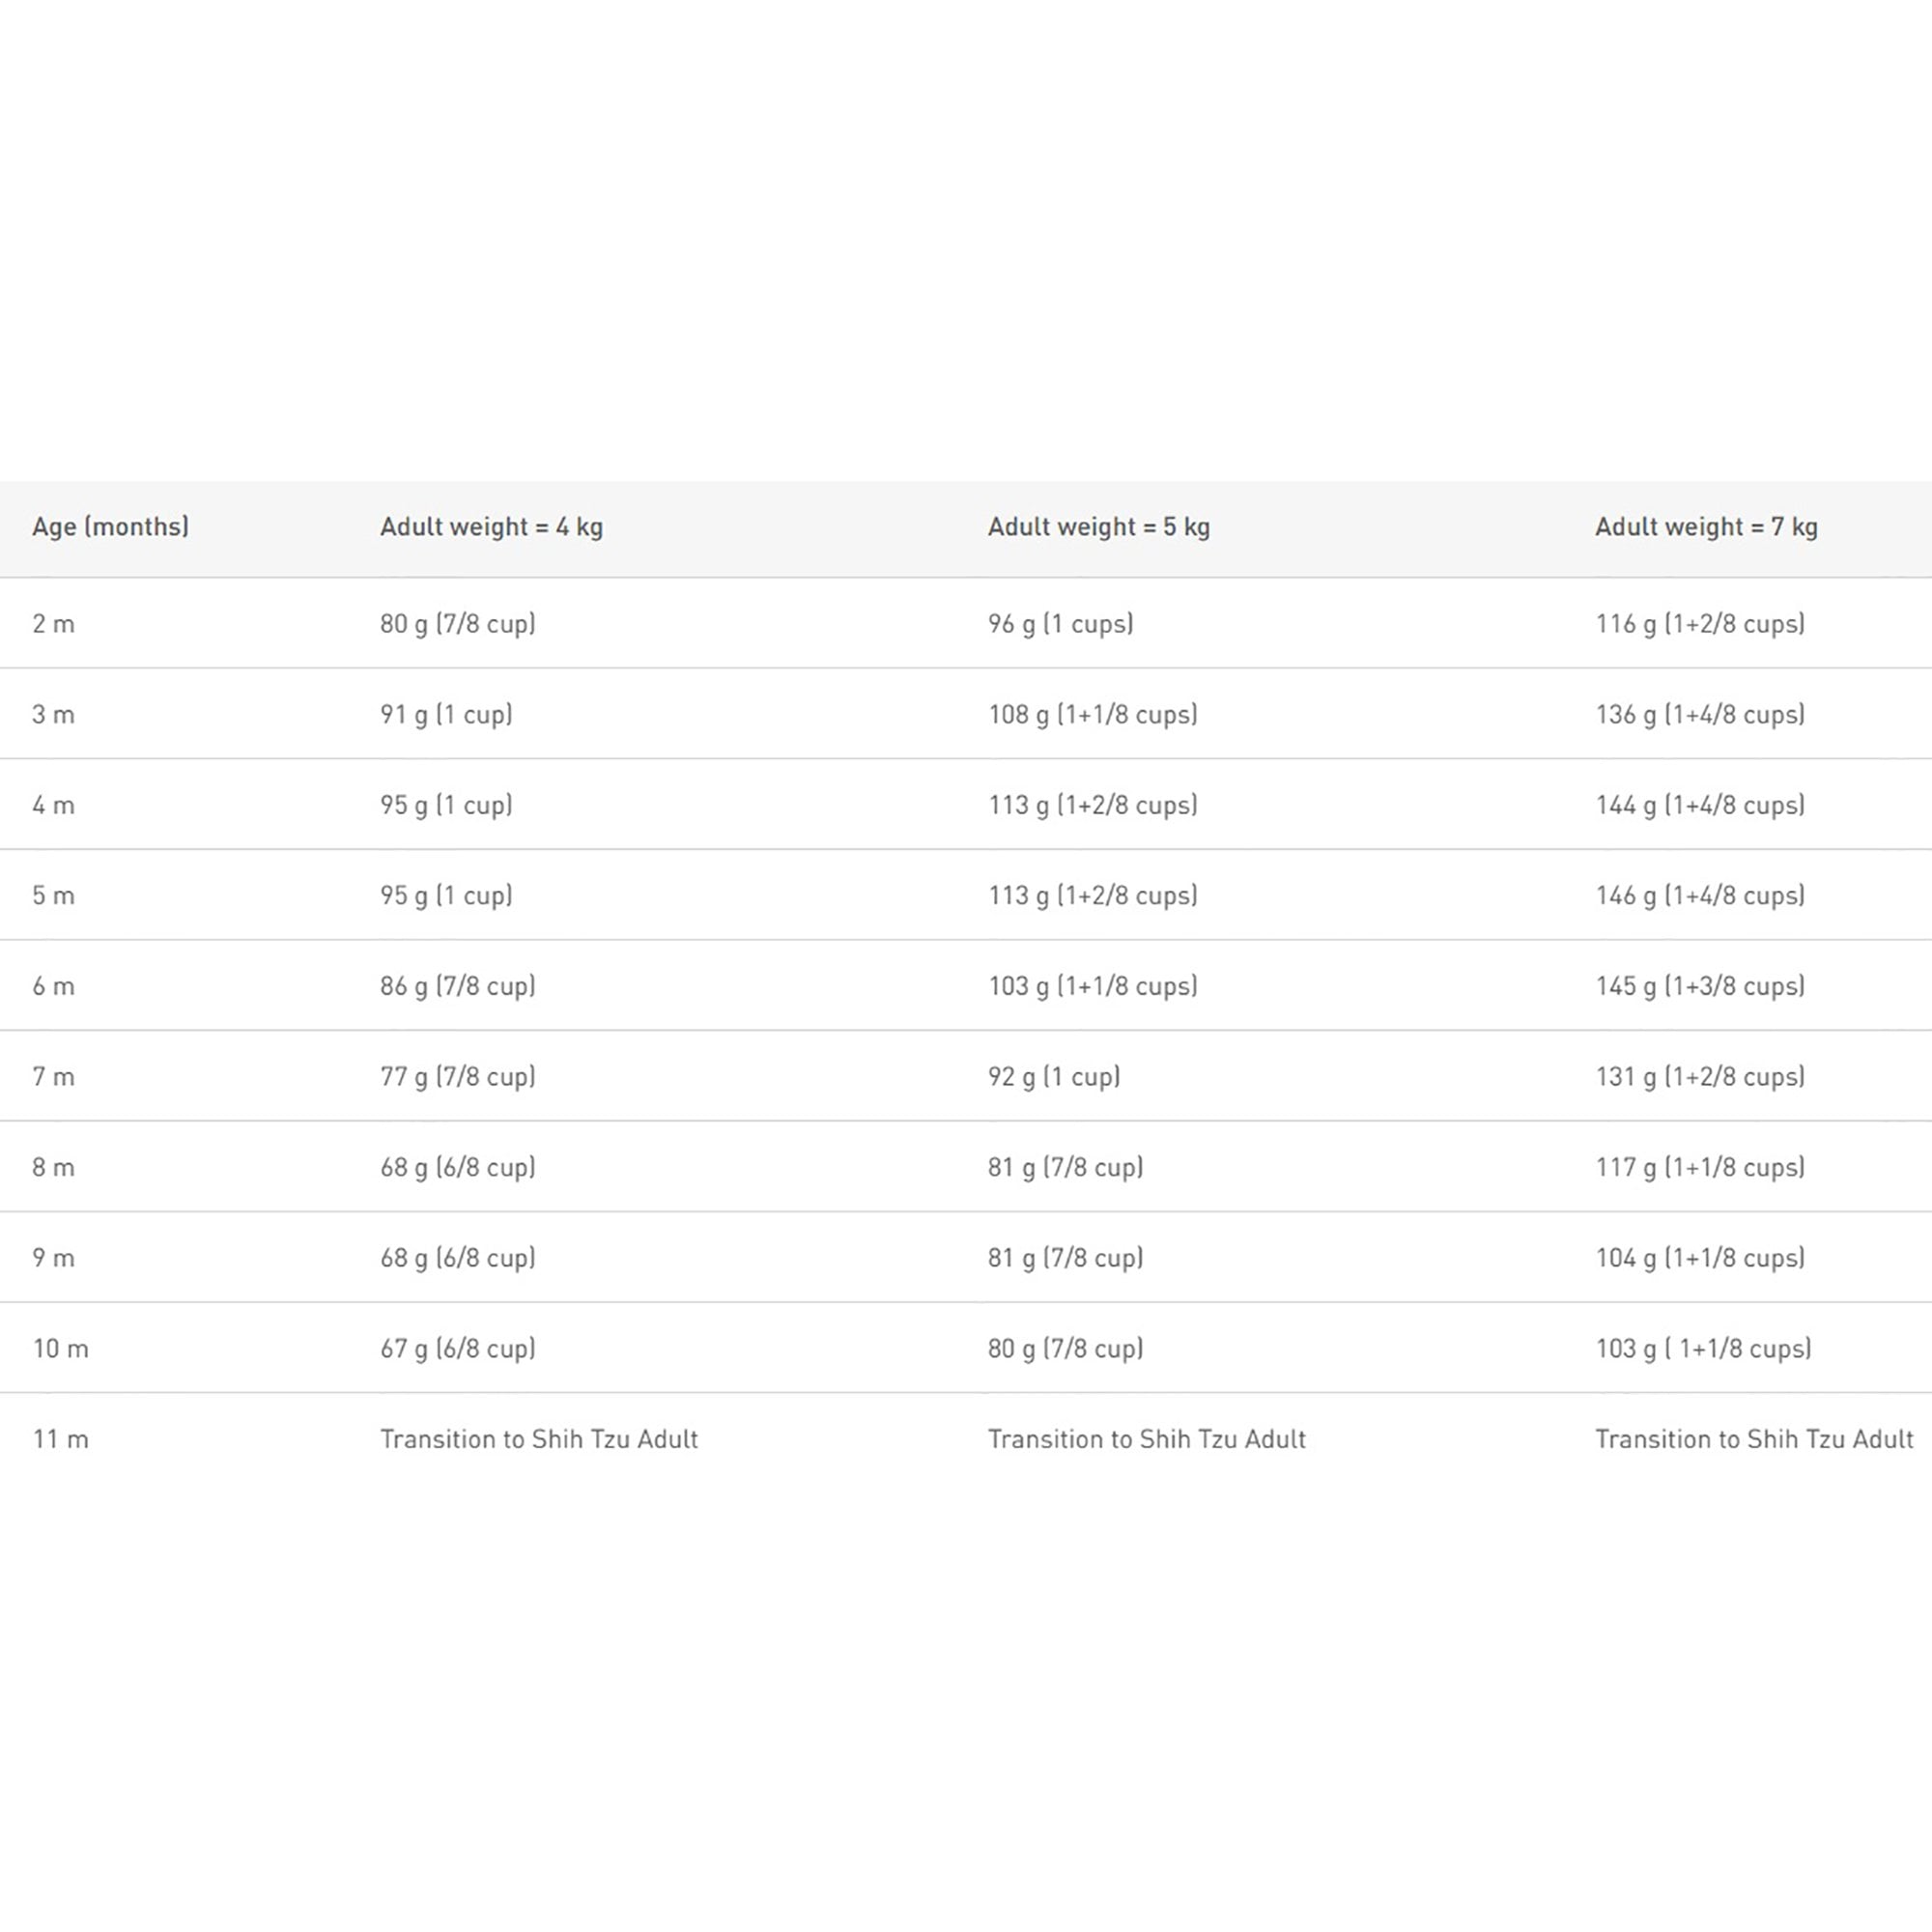Image resolution: width=1932 pixels, height=1932 pixels.
Task: Click the 'Adult weight = 7 kg' header
Action: [x=1705, y=527]
